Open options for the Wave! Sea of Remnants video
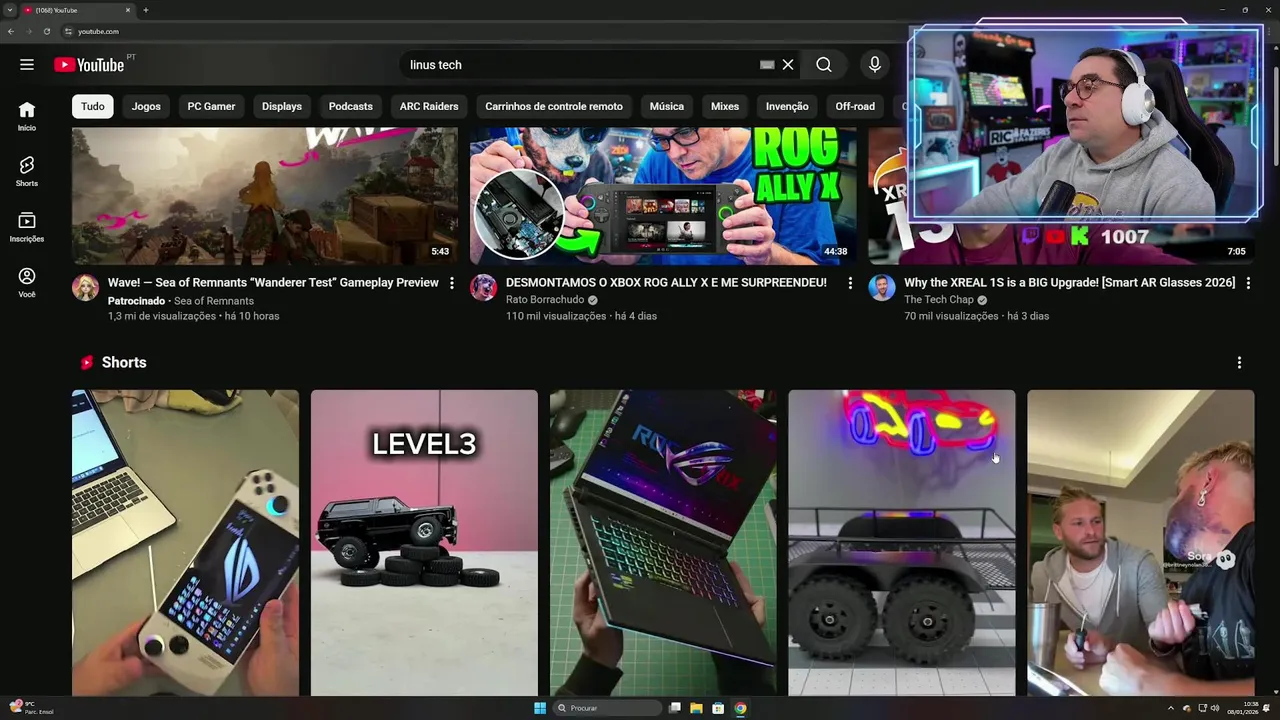This screenshot has width=1280, height=720. [x=452, y=283]
